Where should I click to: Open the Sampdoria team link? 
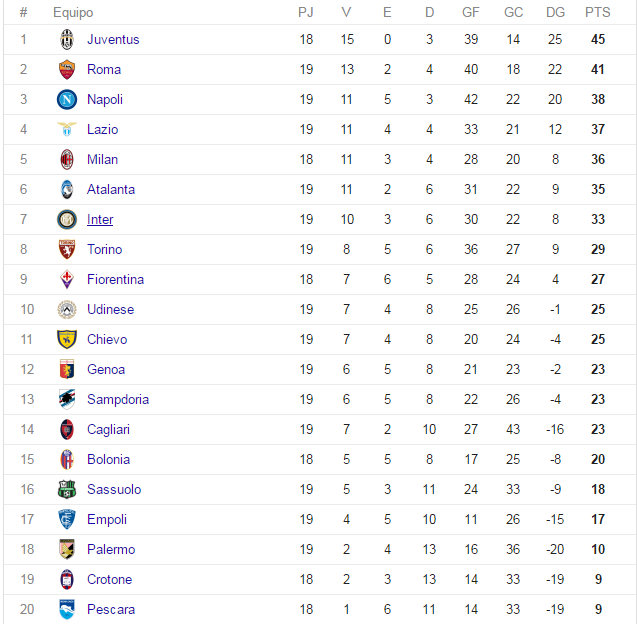[x=118, y=399]
